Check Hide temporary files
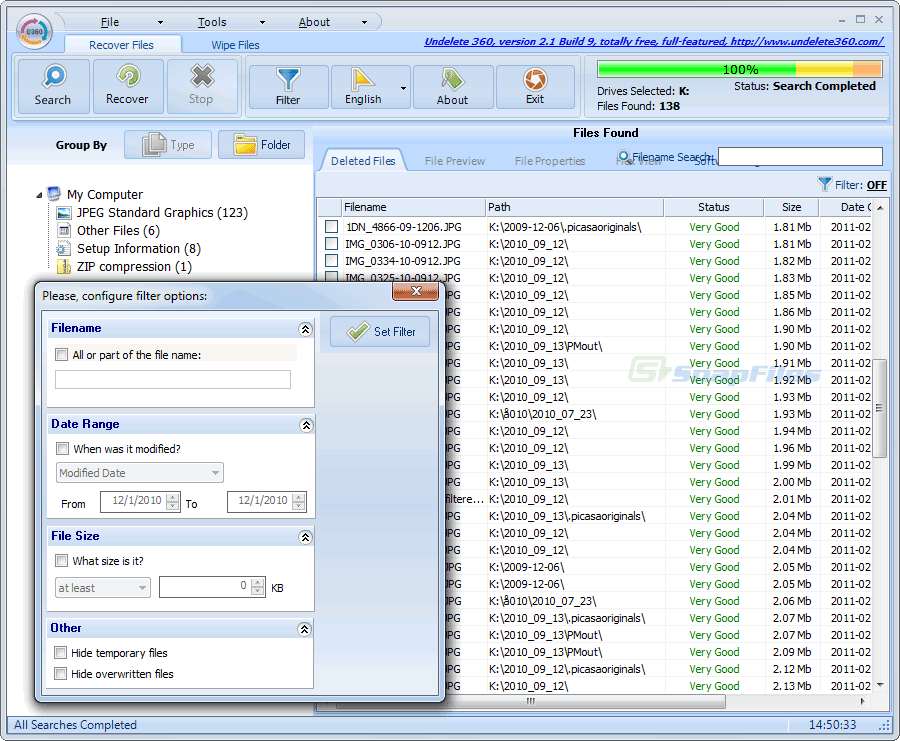 point(60,653)
